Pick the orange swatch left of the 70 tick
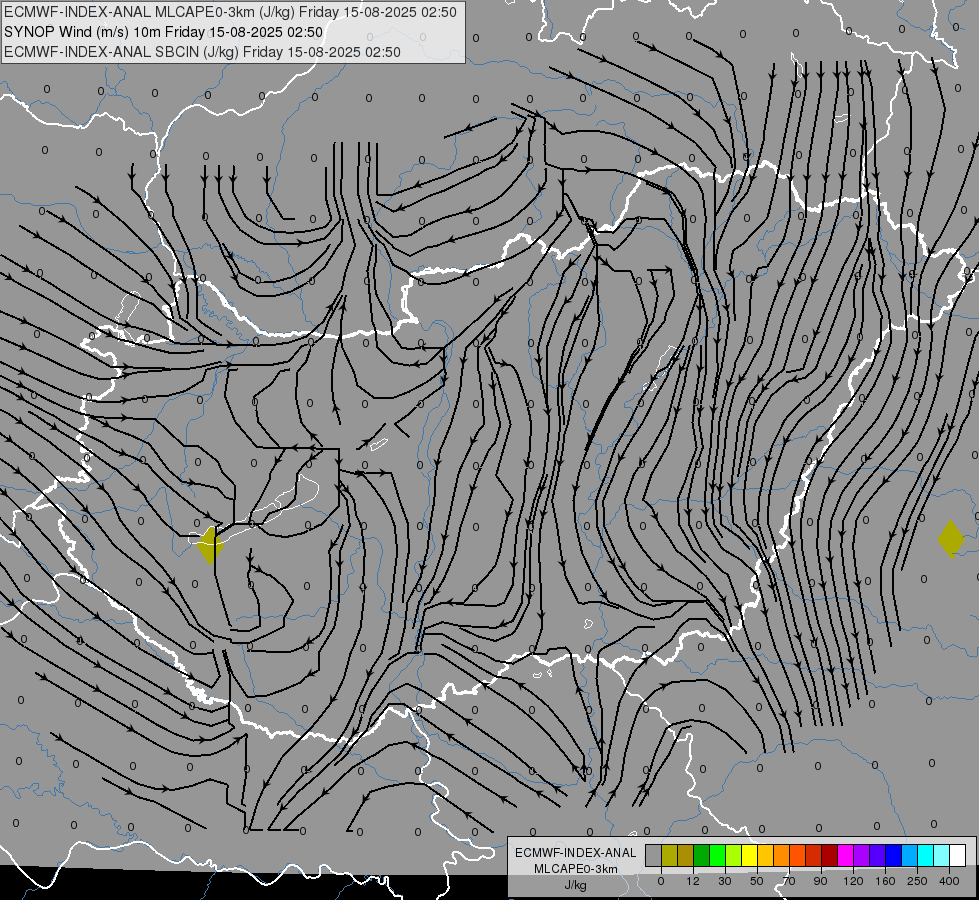 tap(782, 855)
